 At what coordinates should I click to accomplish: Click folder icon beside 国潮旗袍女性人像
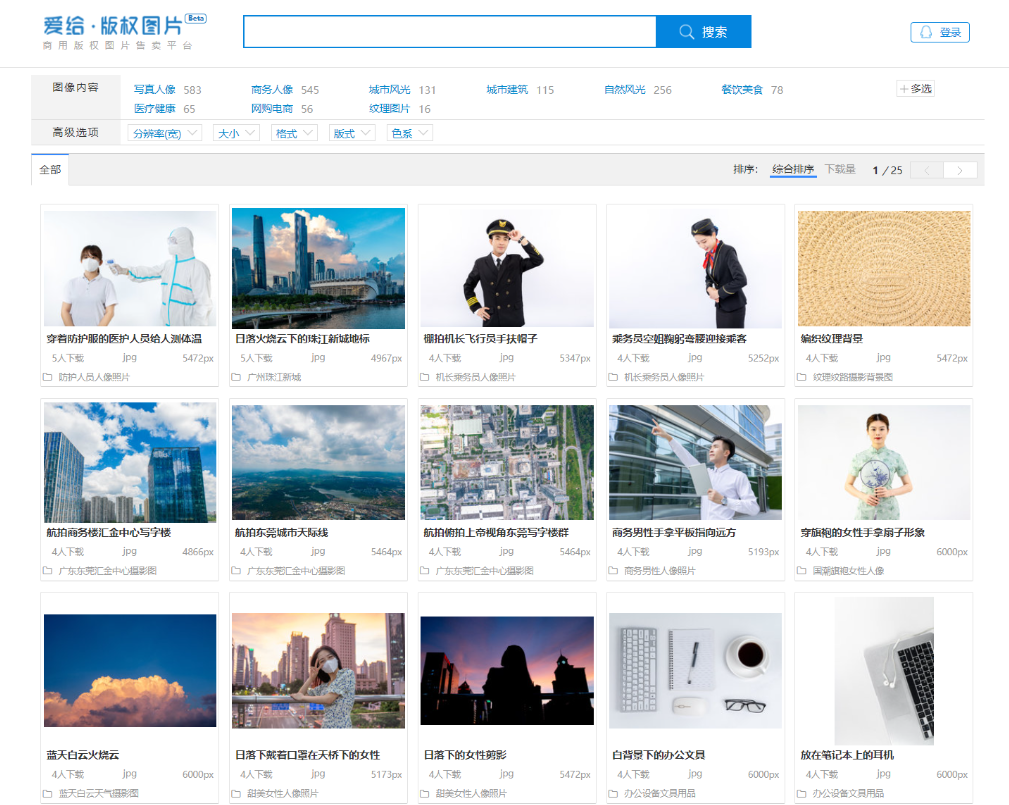click(802, 571)
